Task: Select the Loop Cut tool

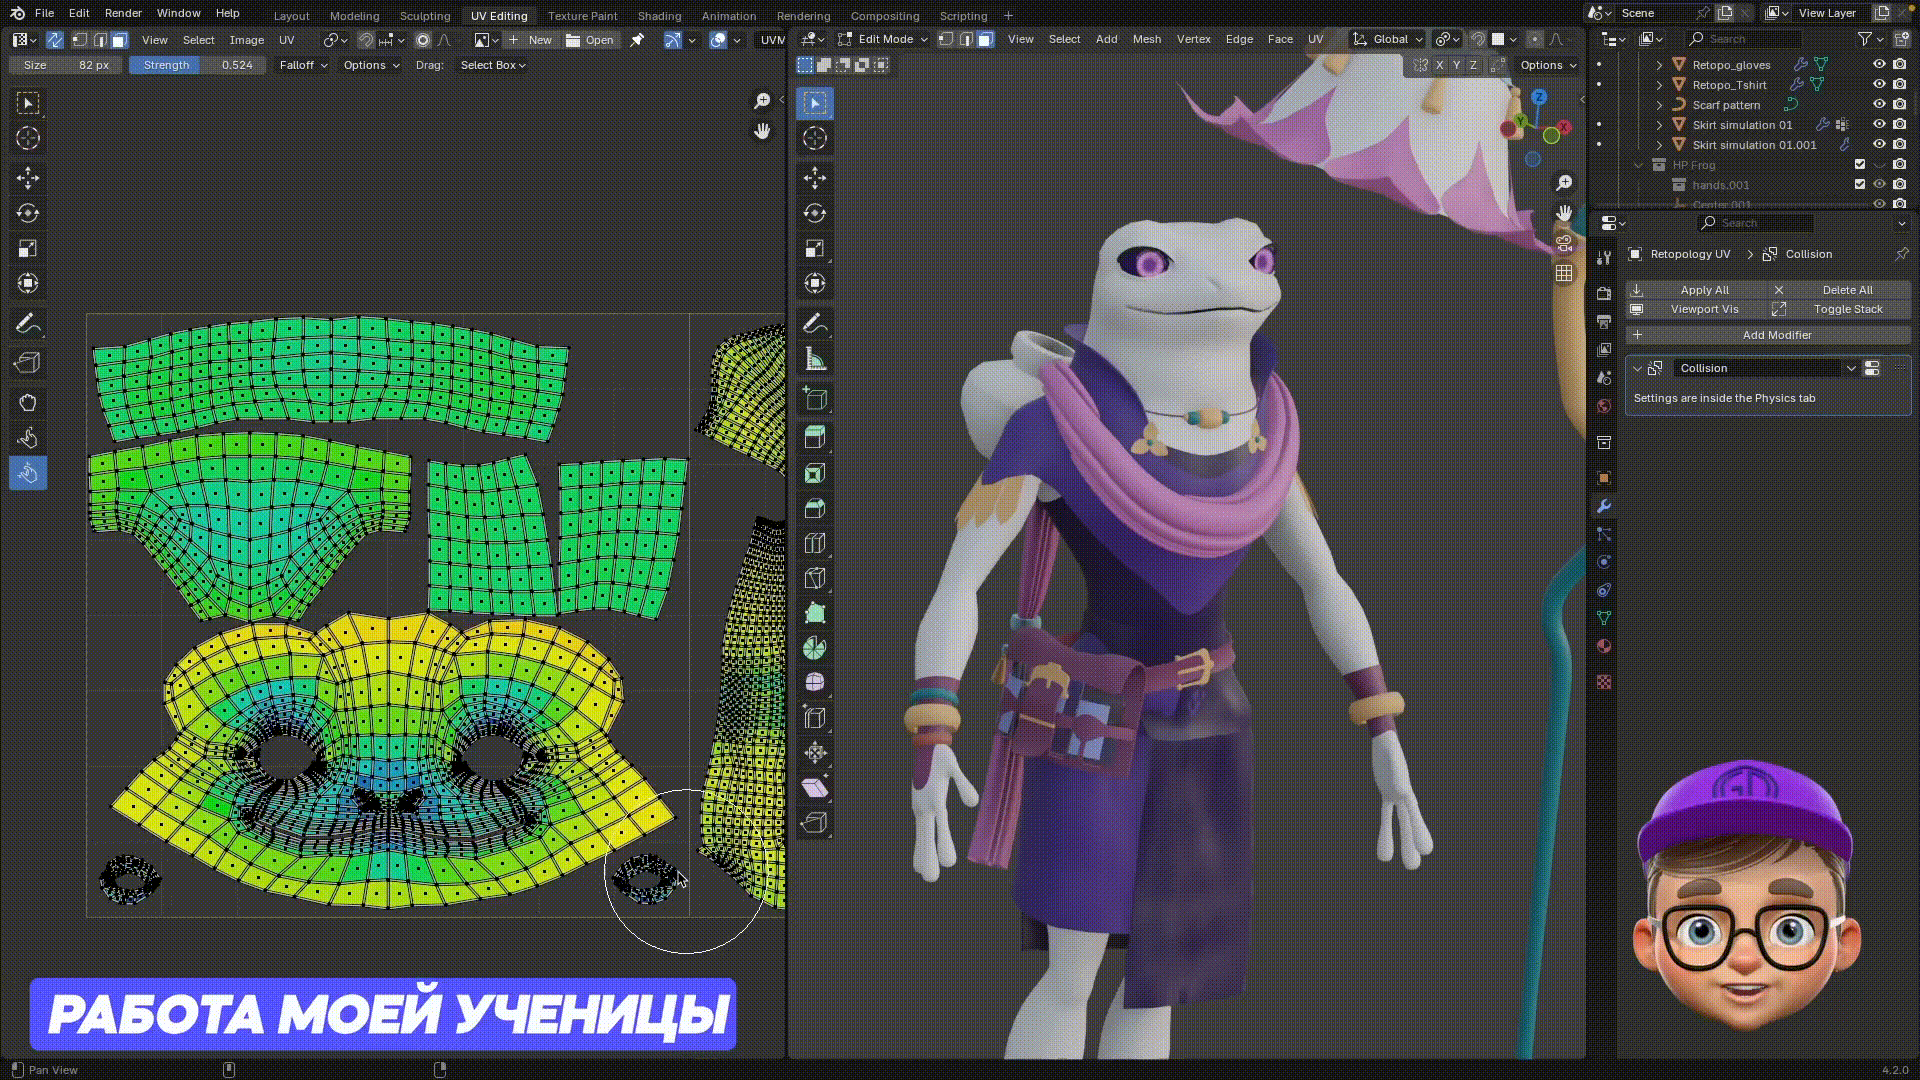Action: (x=815, y=543)
